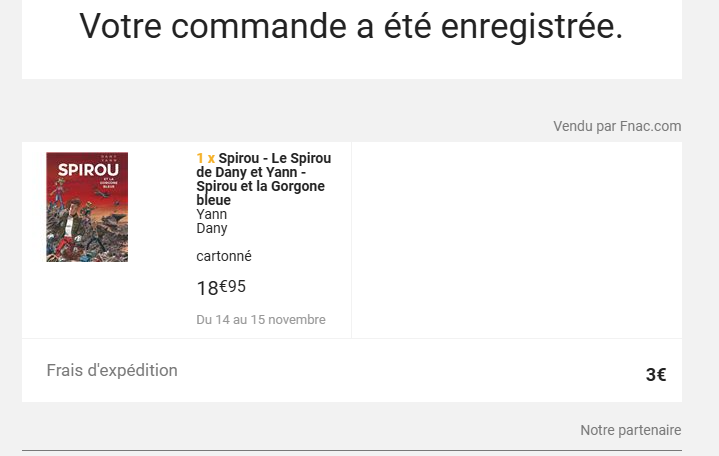
Task: Click the gray background beside Vendu par
Action: coord(300,126)
